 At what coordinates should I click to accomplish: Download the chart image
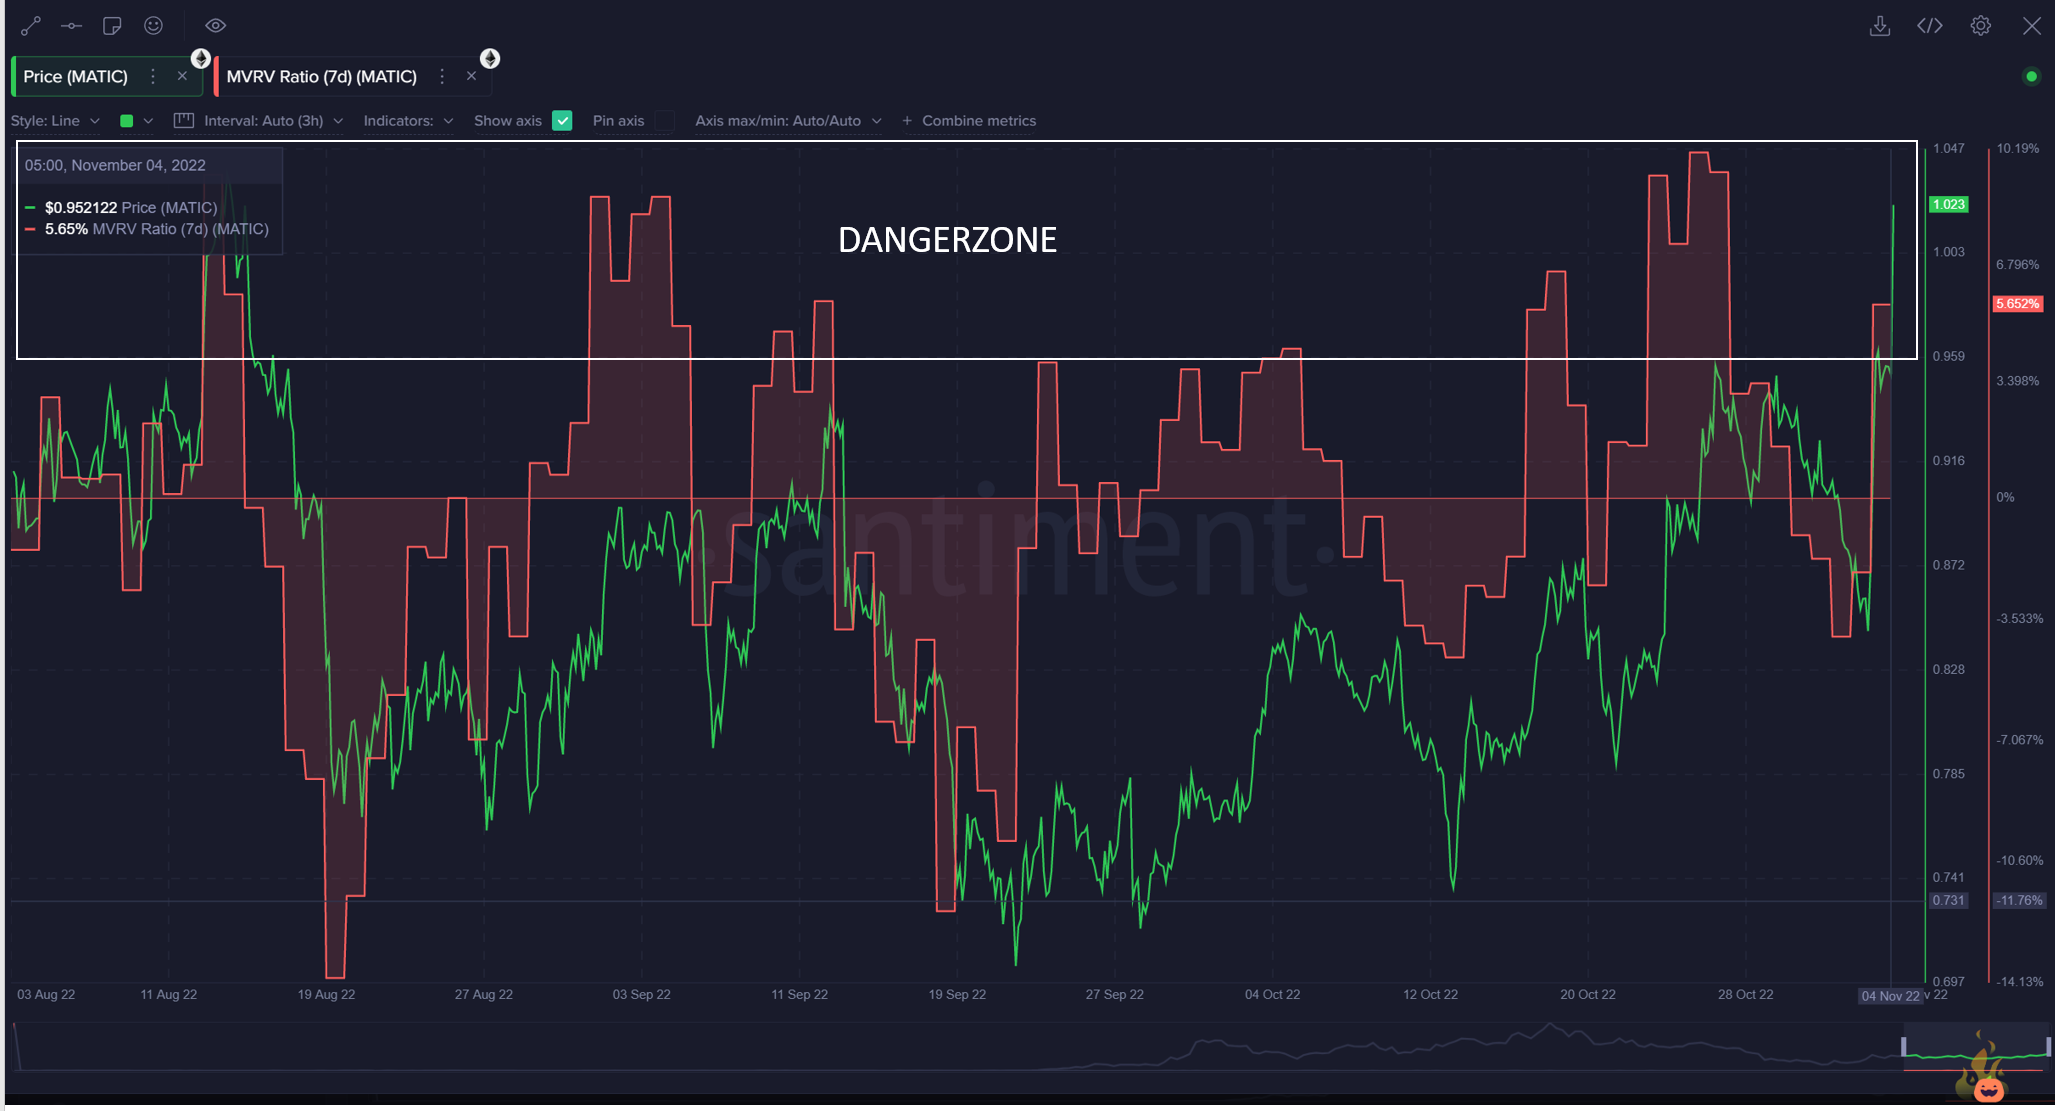tap(1879, 26)
